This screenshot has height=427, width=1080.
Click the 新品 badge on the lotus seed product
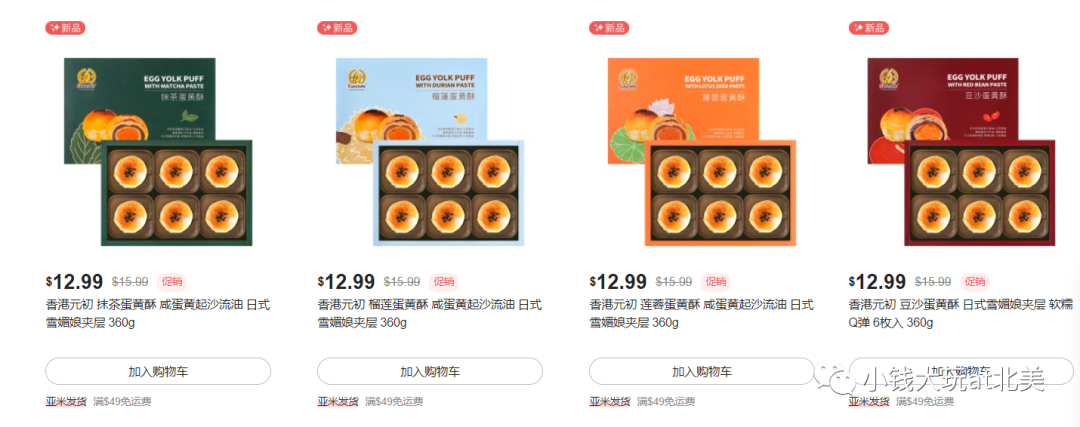pos(609,28)
